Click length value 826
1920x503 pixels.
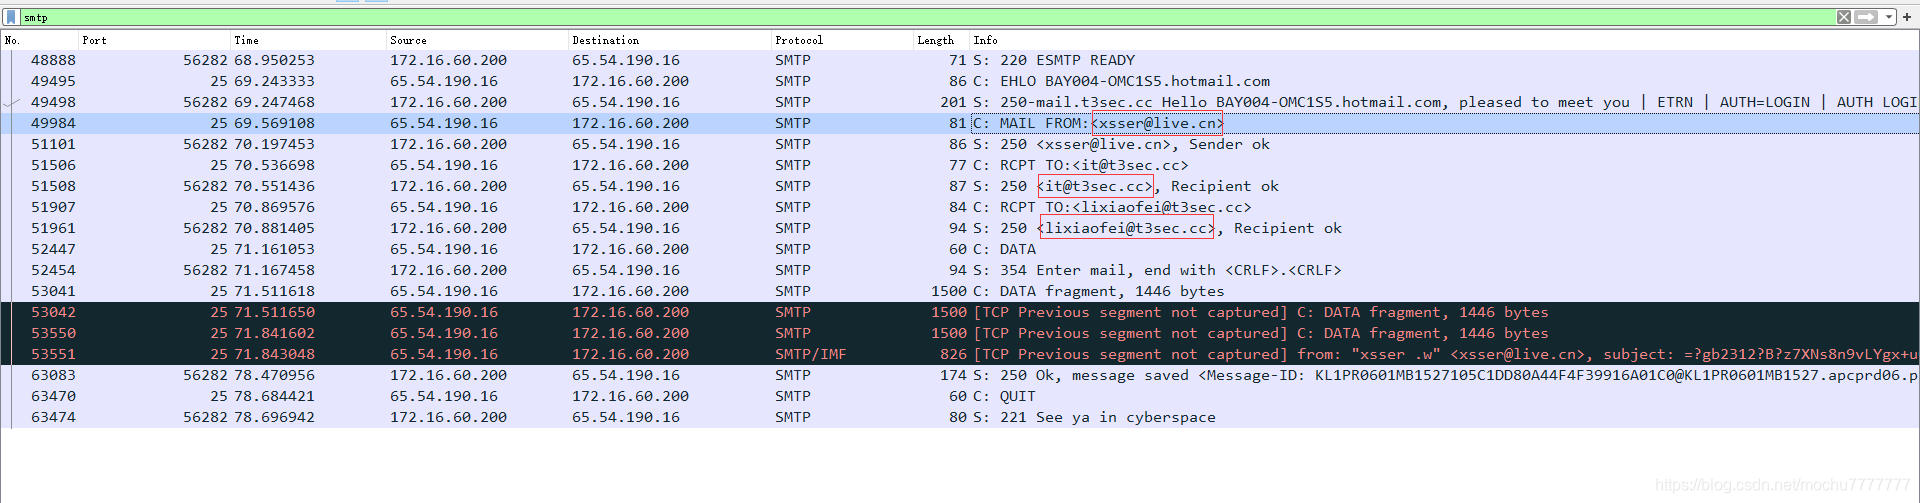pyautogui.click(x=953, y=354)
